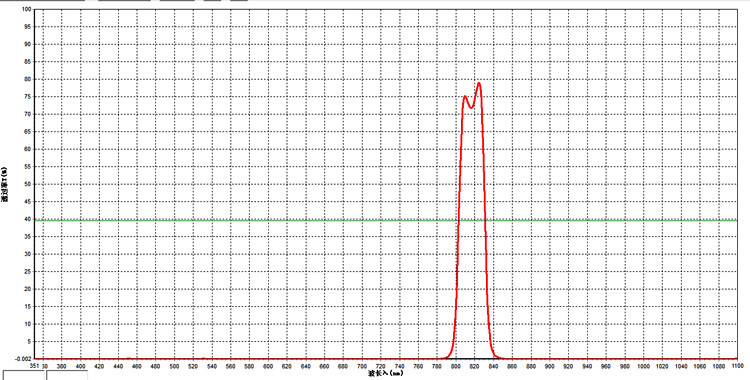The height and width of the screenshot is (380, 750).
Task: Click the green horizontal threshold line
Action: [x=386, y=220]
